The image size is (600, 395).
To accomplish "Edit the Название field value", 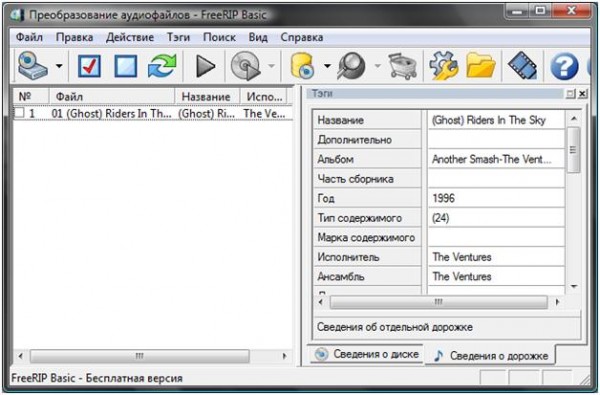I will click(496, 120).
